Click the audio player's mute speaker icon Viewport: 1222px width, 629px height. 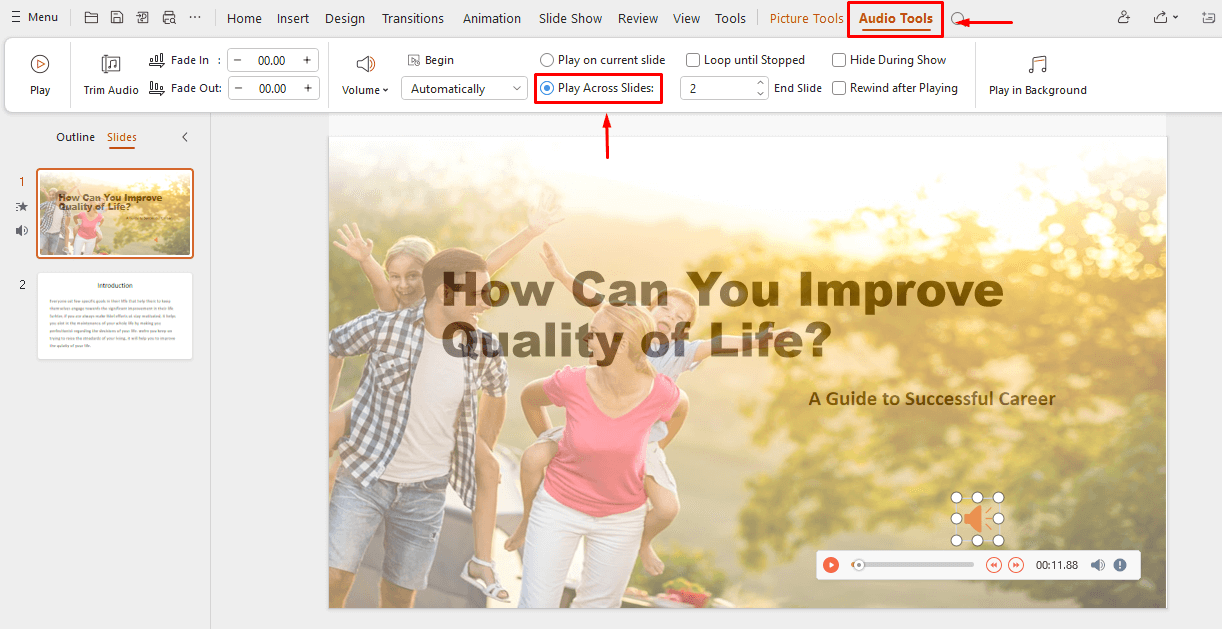point(1097,565)
